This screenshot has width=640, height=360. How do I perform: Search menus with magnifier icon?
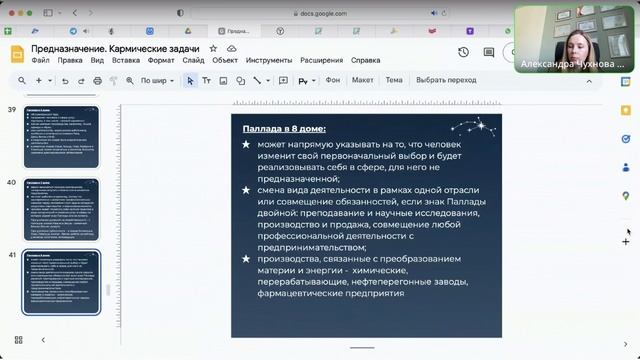(x=22, y=80)
